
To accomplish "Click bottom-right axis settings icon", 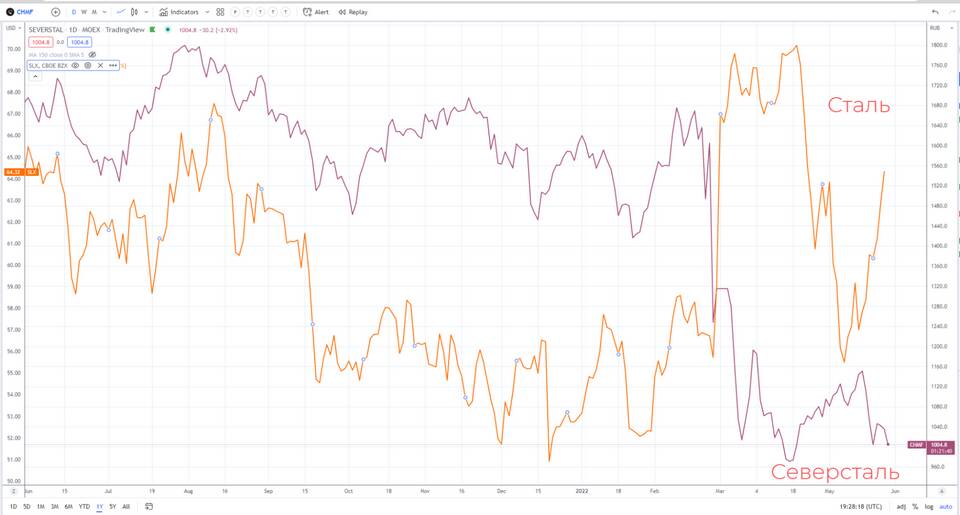I will click(x=942, y=491).
